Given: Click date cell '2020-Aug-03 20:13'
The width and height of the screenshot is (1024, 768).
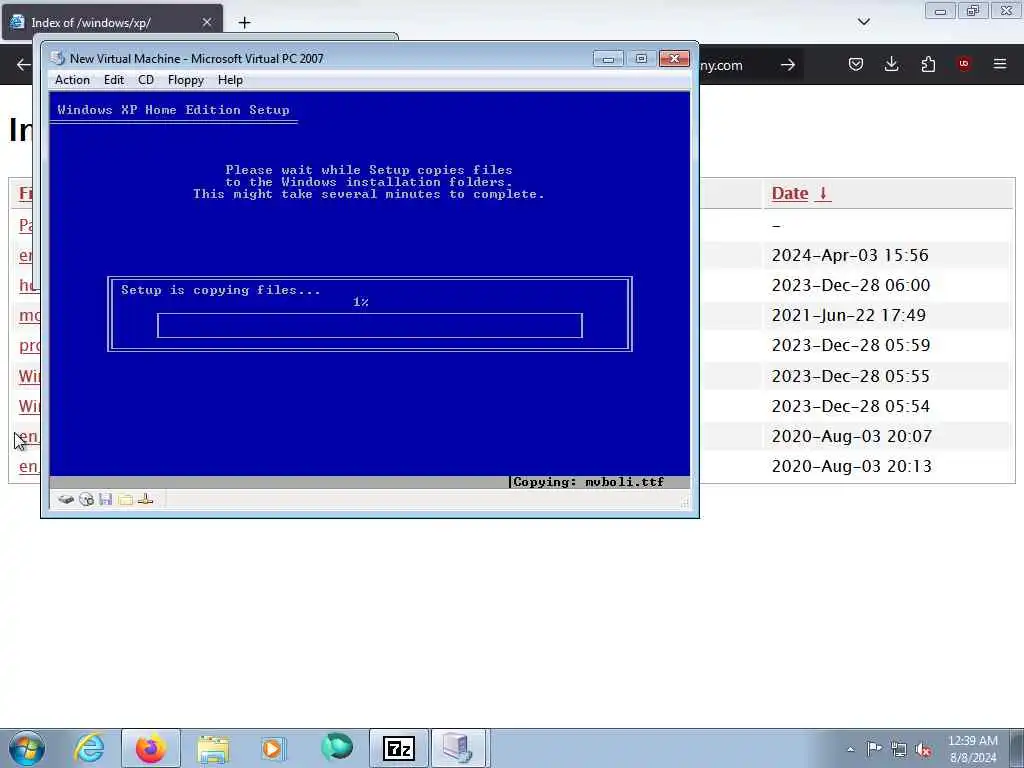Looking at the screenshot, I should click(852, 466).
